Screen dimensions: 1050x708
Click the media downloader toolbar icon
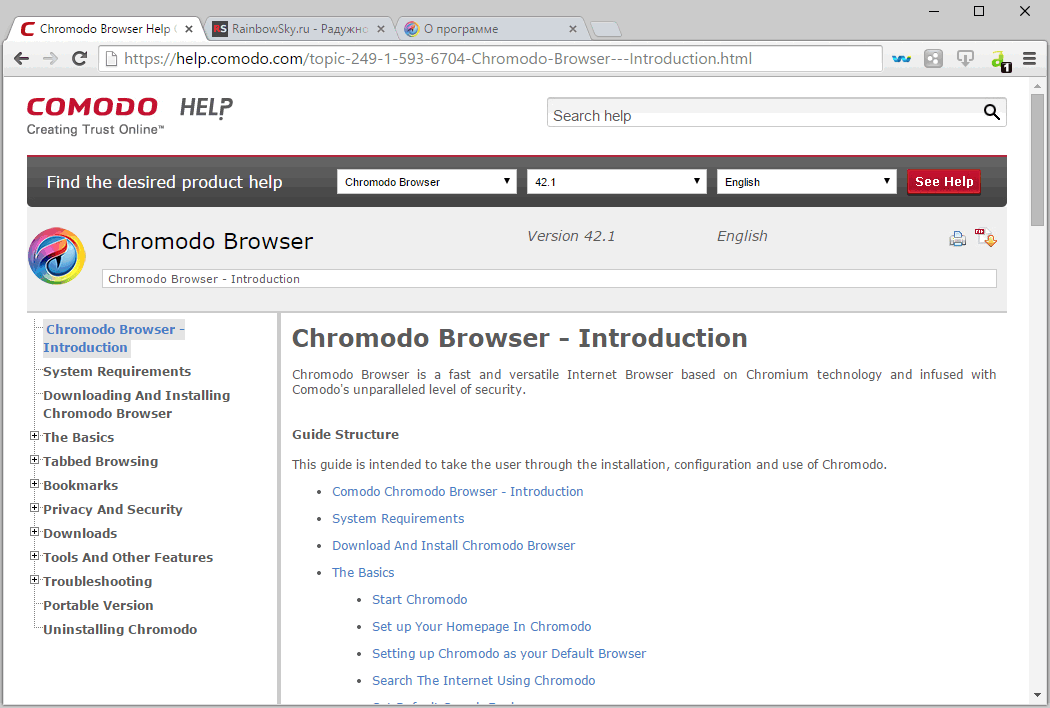965,59
